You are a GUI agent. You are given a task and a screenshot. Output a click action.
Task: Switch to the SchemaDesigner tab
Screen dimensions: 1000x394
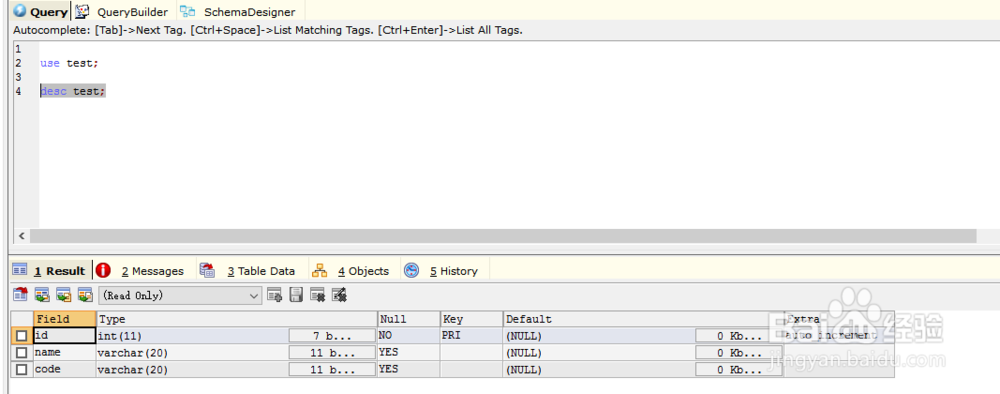coord(239,11)
